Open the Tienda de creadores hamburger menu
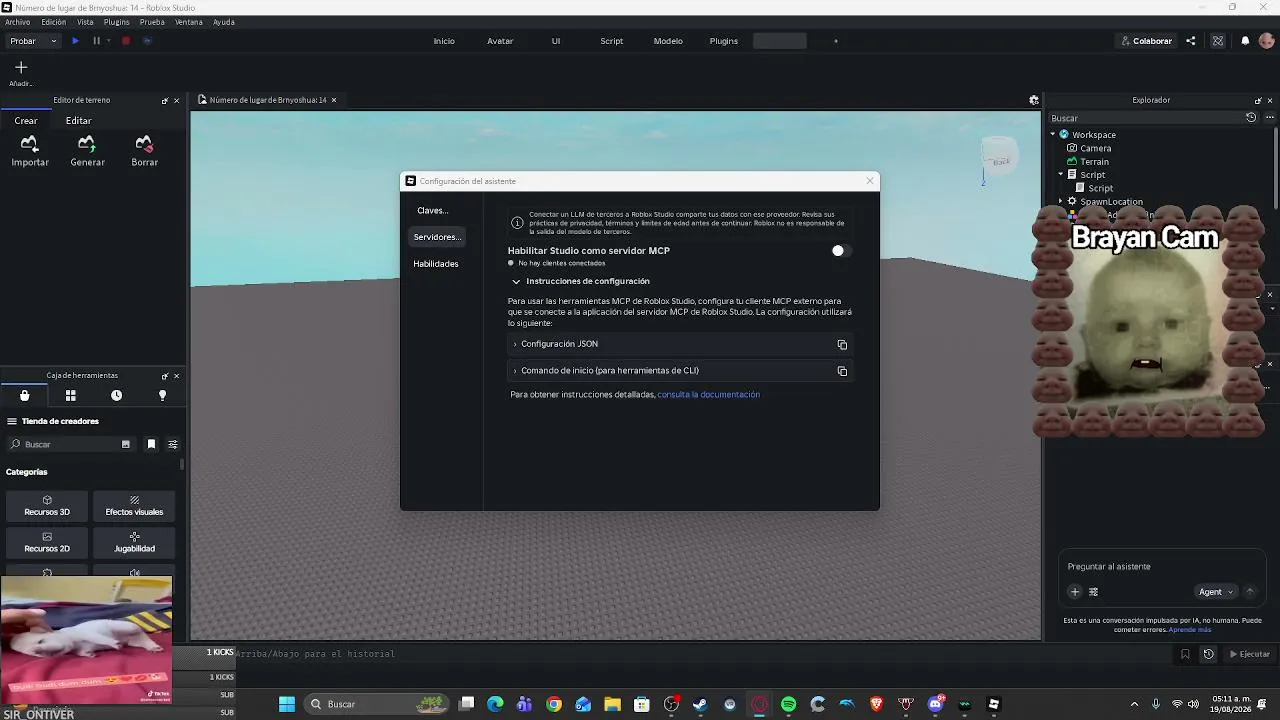Screen dimensions: 1280x720 coord(12,422)
